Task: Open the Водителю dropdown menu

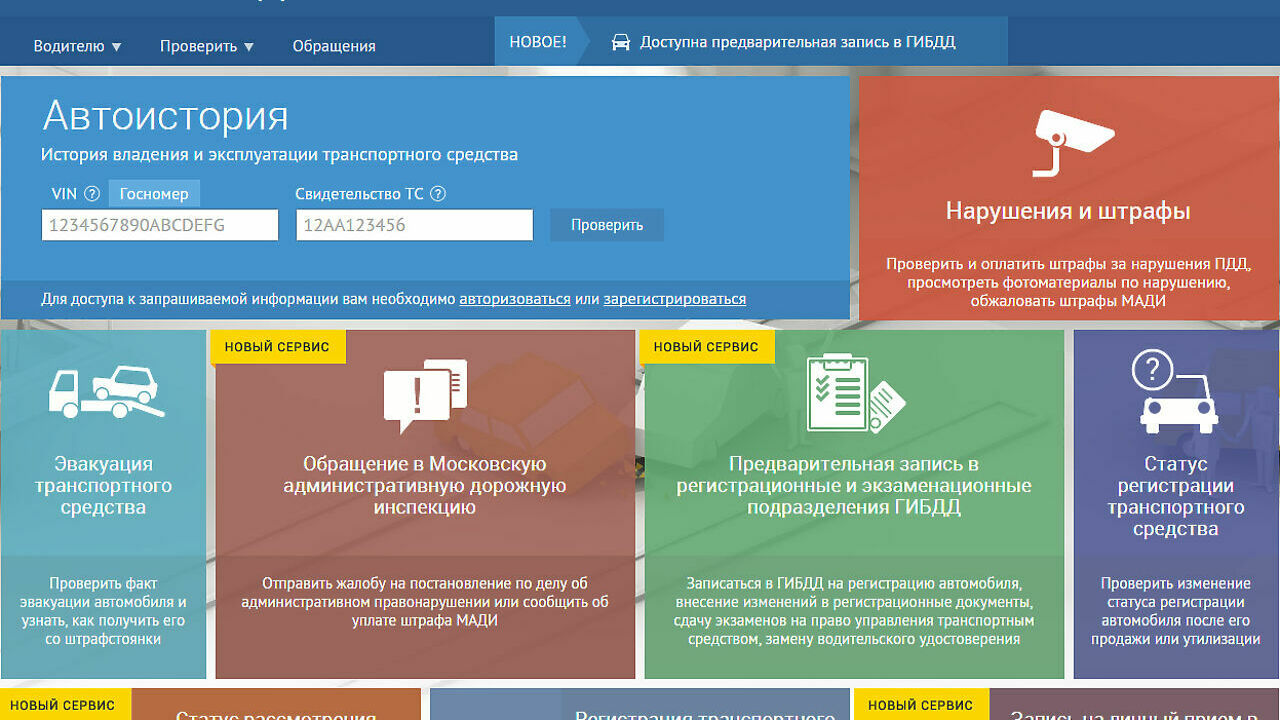Action: [x=77, y=46]
